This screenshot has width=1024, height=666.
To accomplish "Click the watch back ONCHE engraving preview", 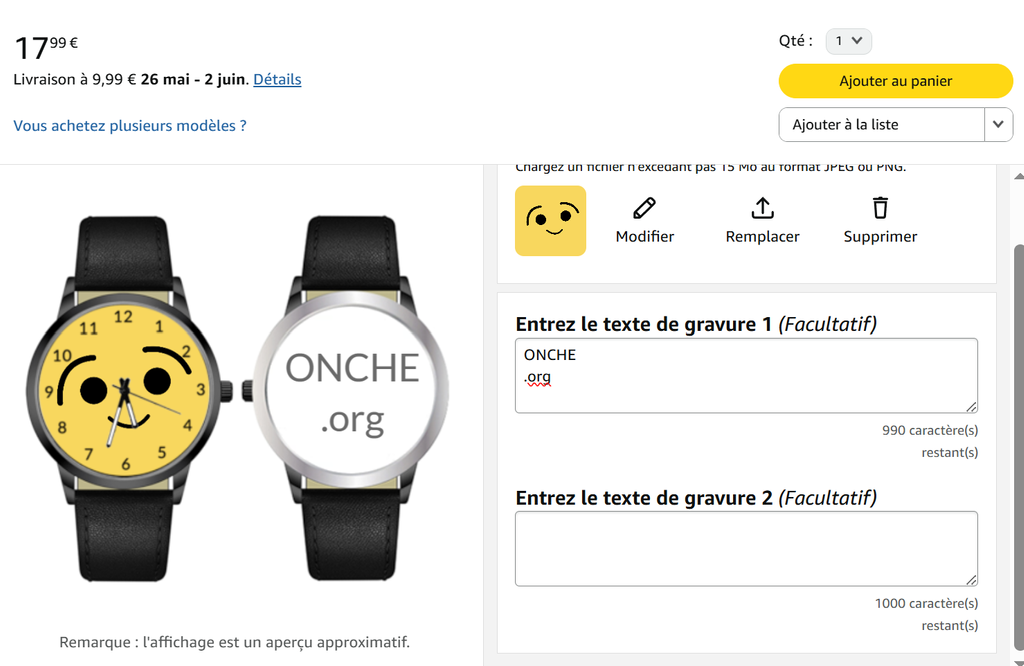I will click(351, 392).
